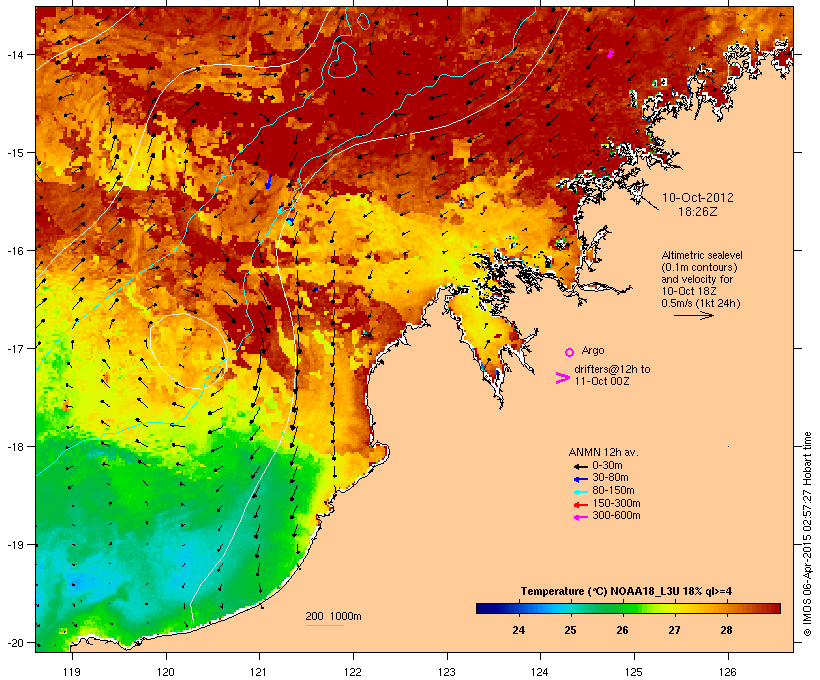The height and width of the screenshot is (680, 820).
Task: Click the 0.5m/s velocity scale arrow
Action: coord(693,315)
